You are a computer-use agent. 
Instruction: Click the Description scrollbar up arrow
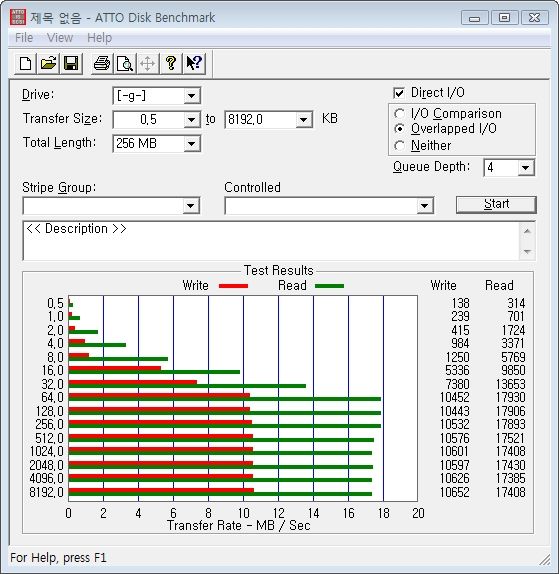[528, 231]
